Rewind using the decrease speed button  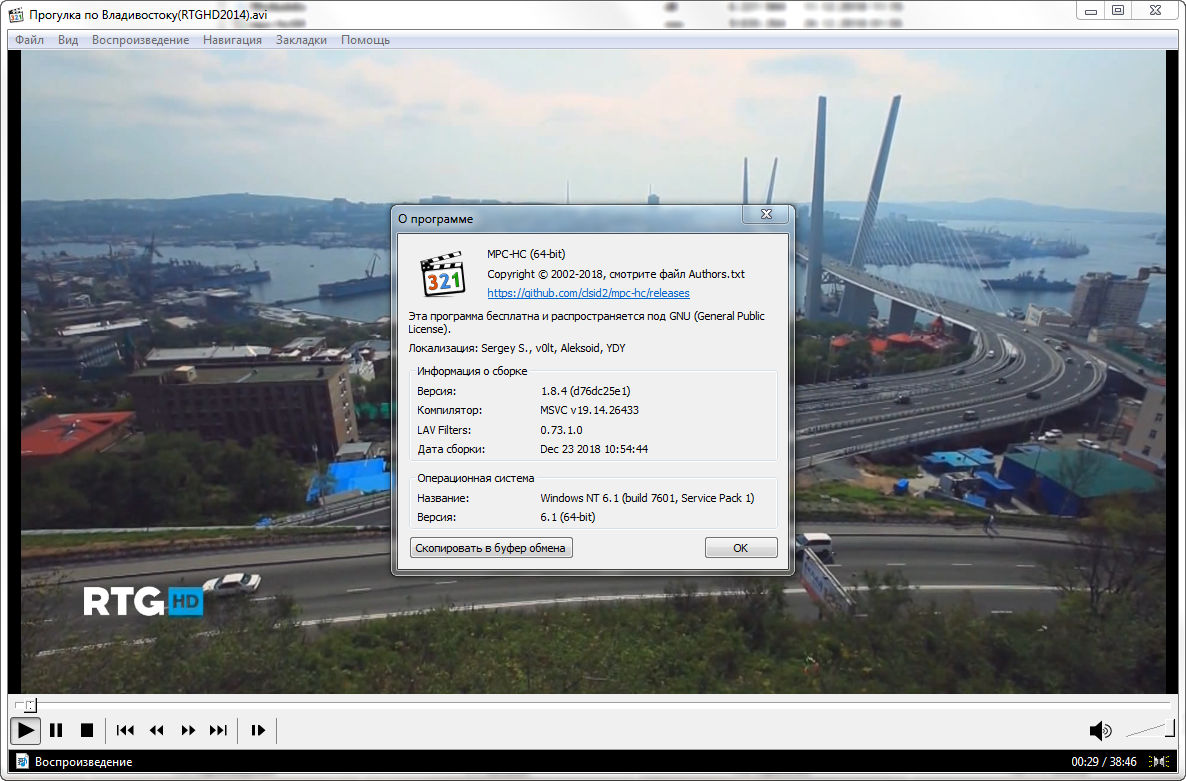point(156,731)
